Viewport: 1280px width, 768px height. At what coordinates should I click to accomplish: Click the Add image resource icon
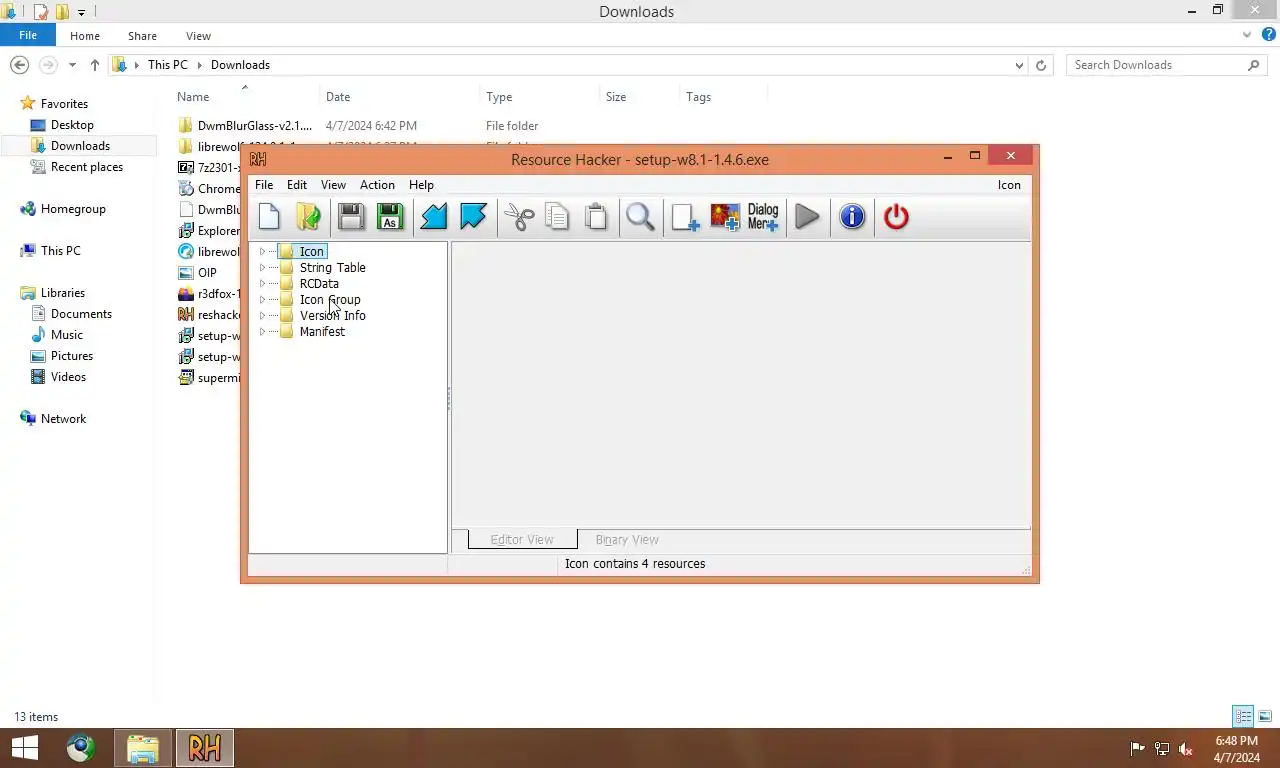pyautogui.click(x=725, y=217)
